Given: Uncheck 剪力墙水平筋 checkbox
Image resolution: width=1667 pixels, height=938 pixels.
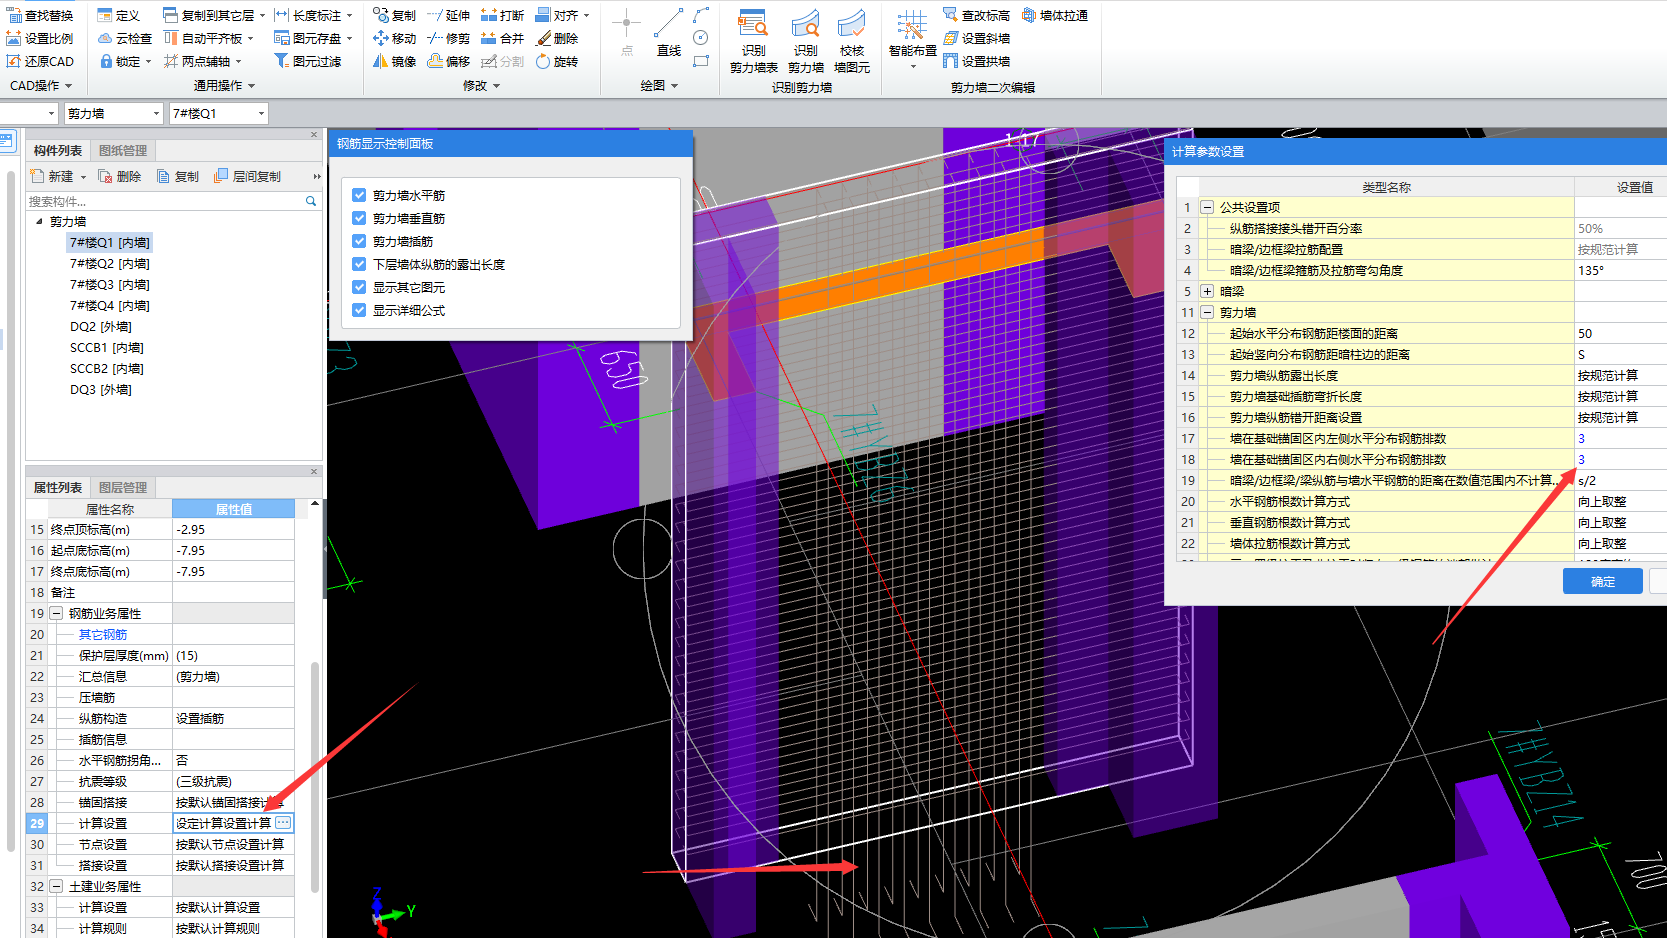Looking at the screenshot, I should tap(359, 195).
